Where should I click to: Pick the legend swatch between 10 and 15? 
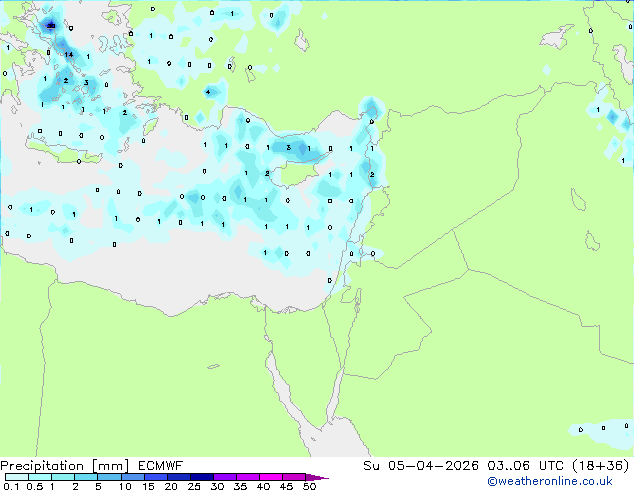click(x=132, y=477)
